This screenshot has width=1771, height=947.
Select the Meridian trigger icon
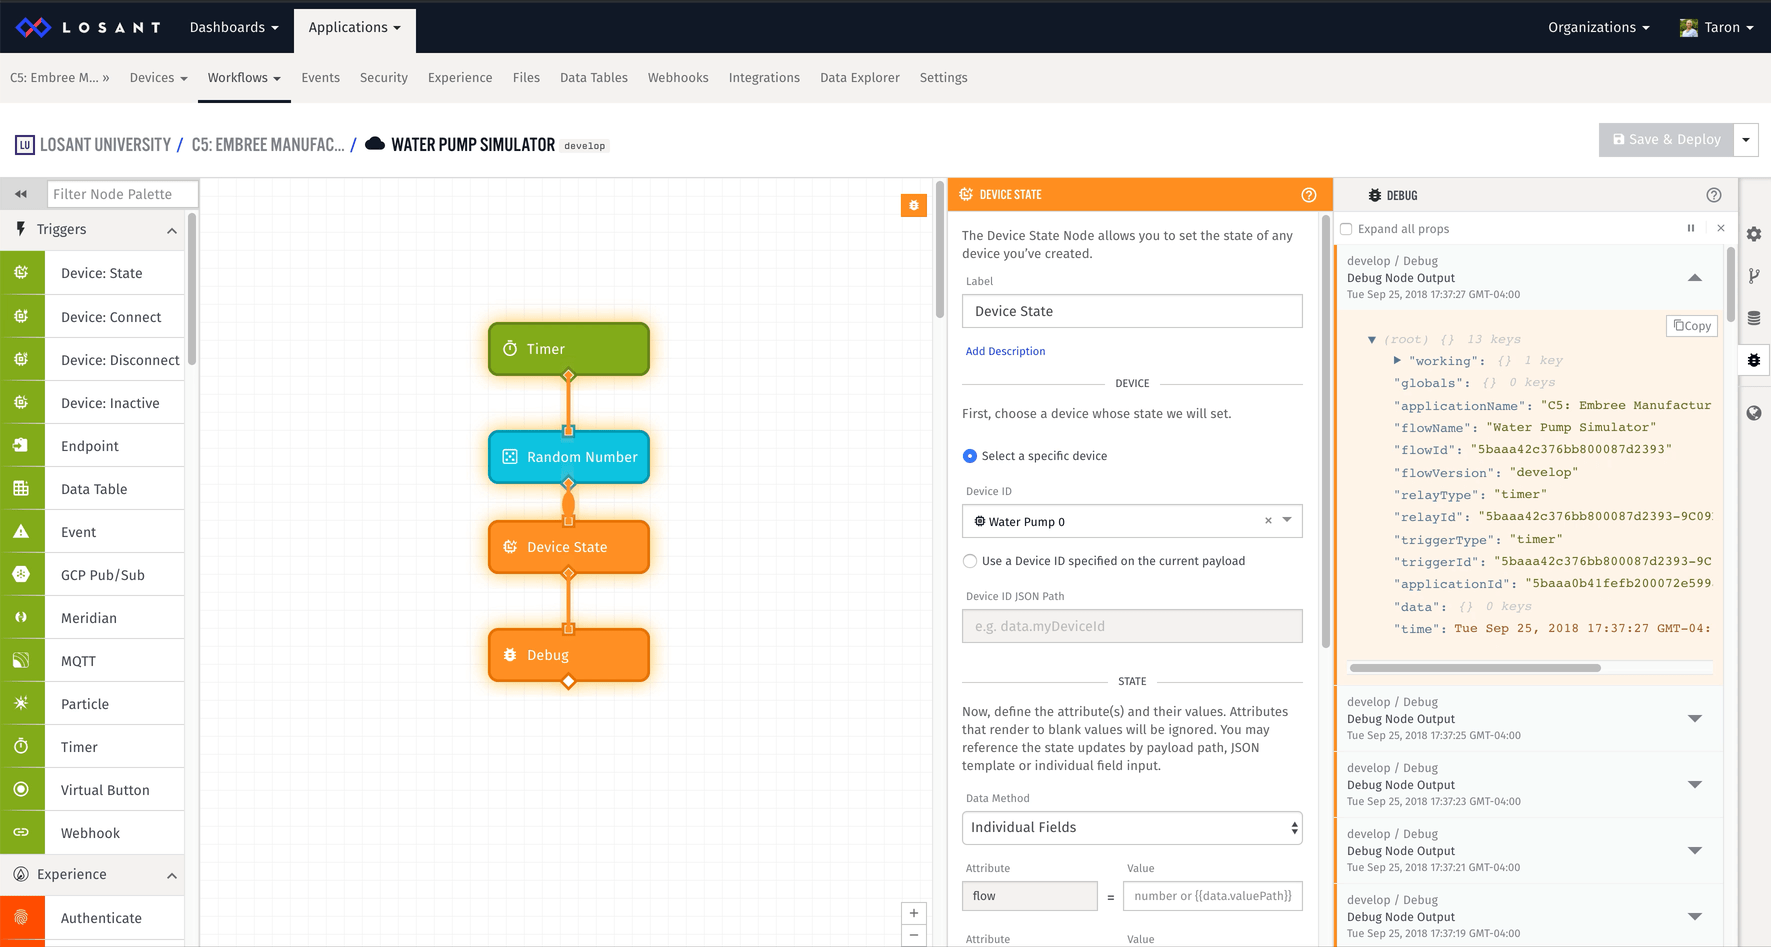(21, 617)
